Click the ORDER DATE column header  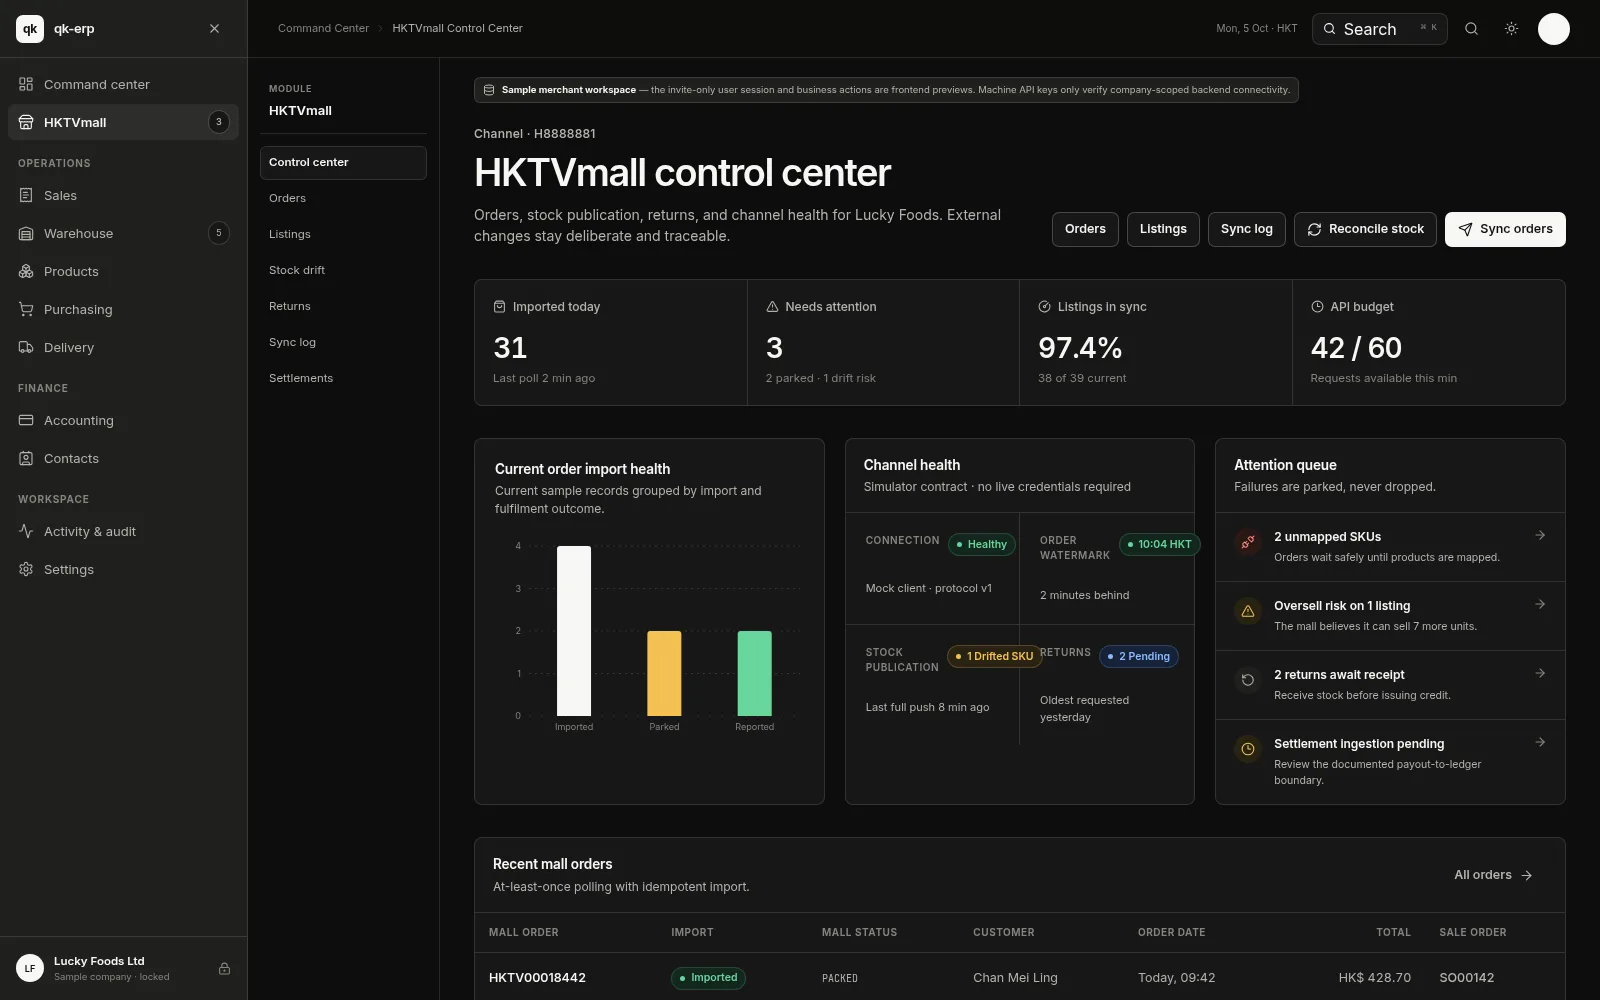click(1171, 932)
